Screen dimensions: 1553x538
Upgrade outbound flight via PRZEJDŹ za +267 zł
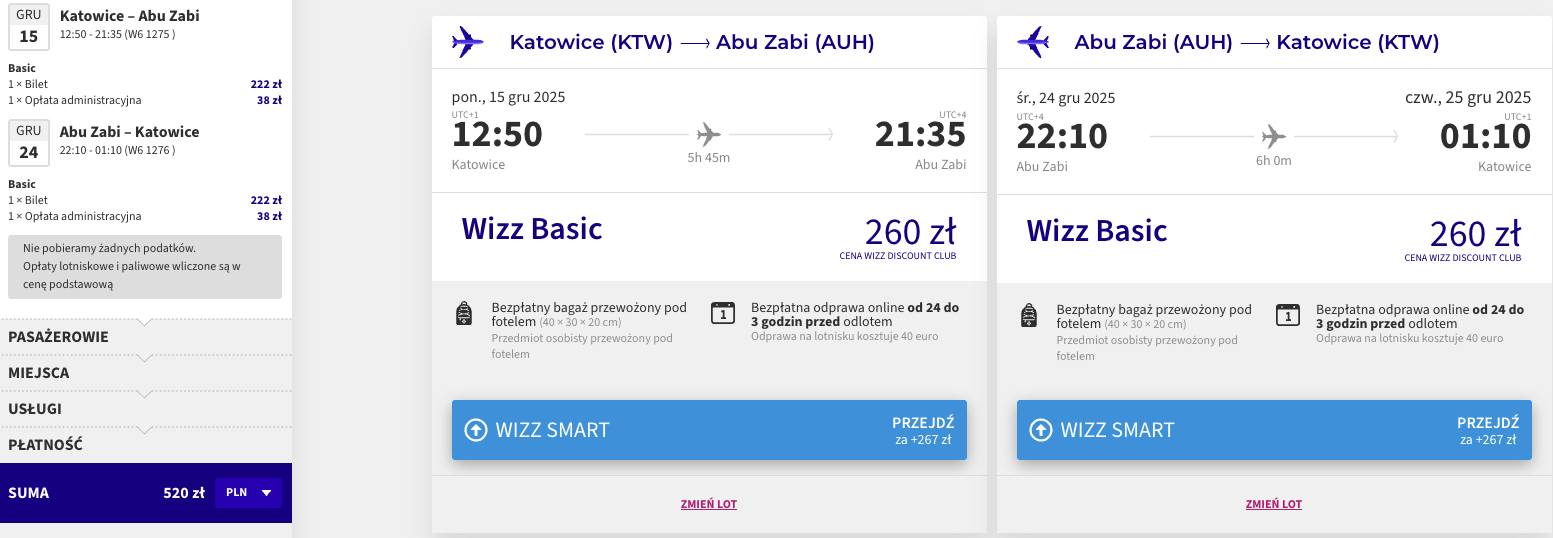pyautogui.click(x=922, y=430)
